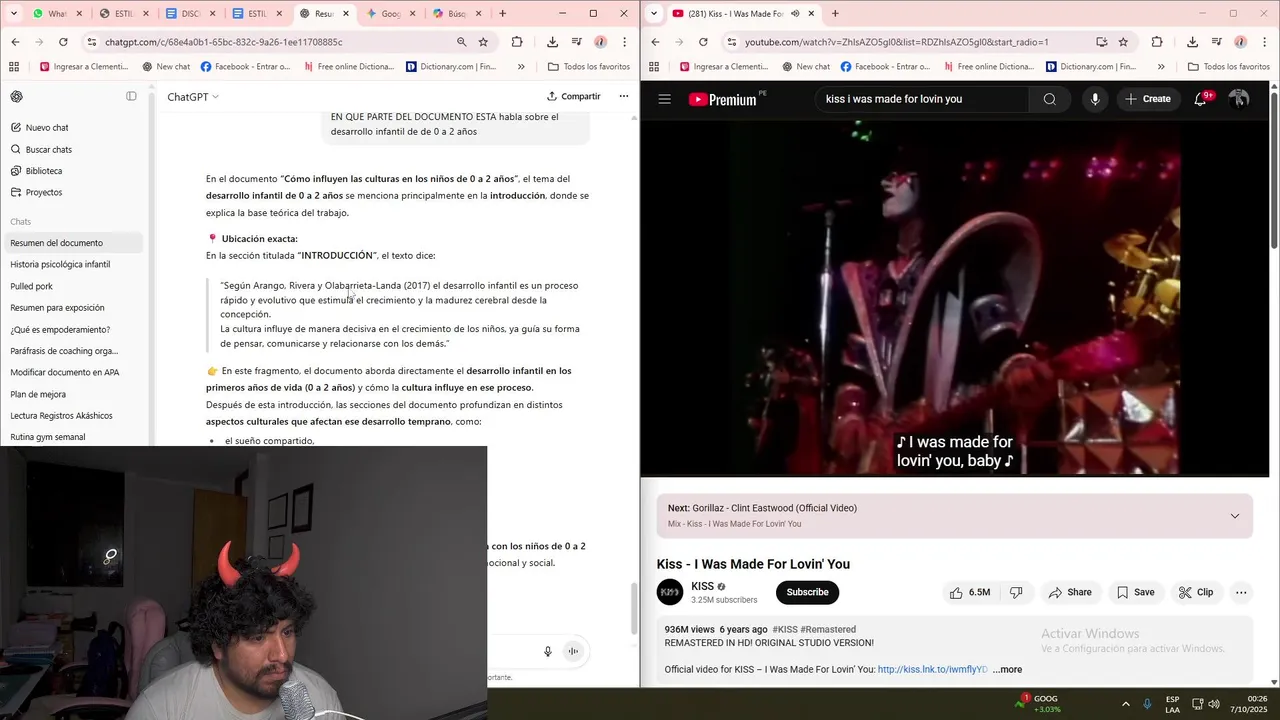
Task: Search YouTube with voice microphone
Action: tap(1095, 99)
